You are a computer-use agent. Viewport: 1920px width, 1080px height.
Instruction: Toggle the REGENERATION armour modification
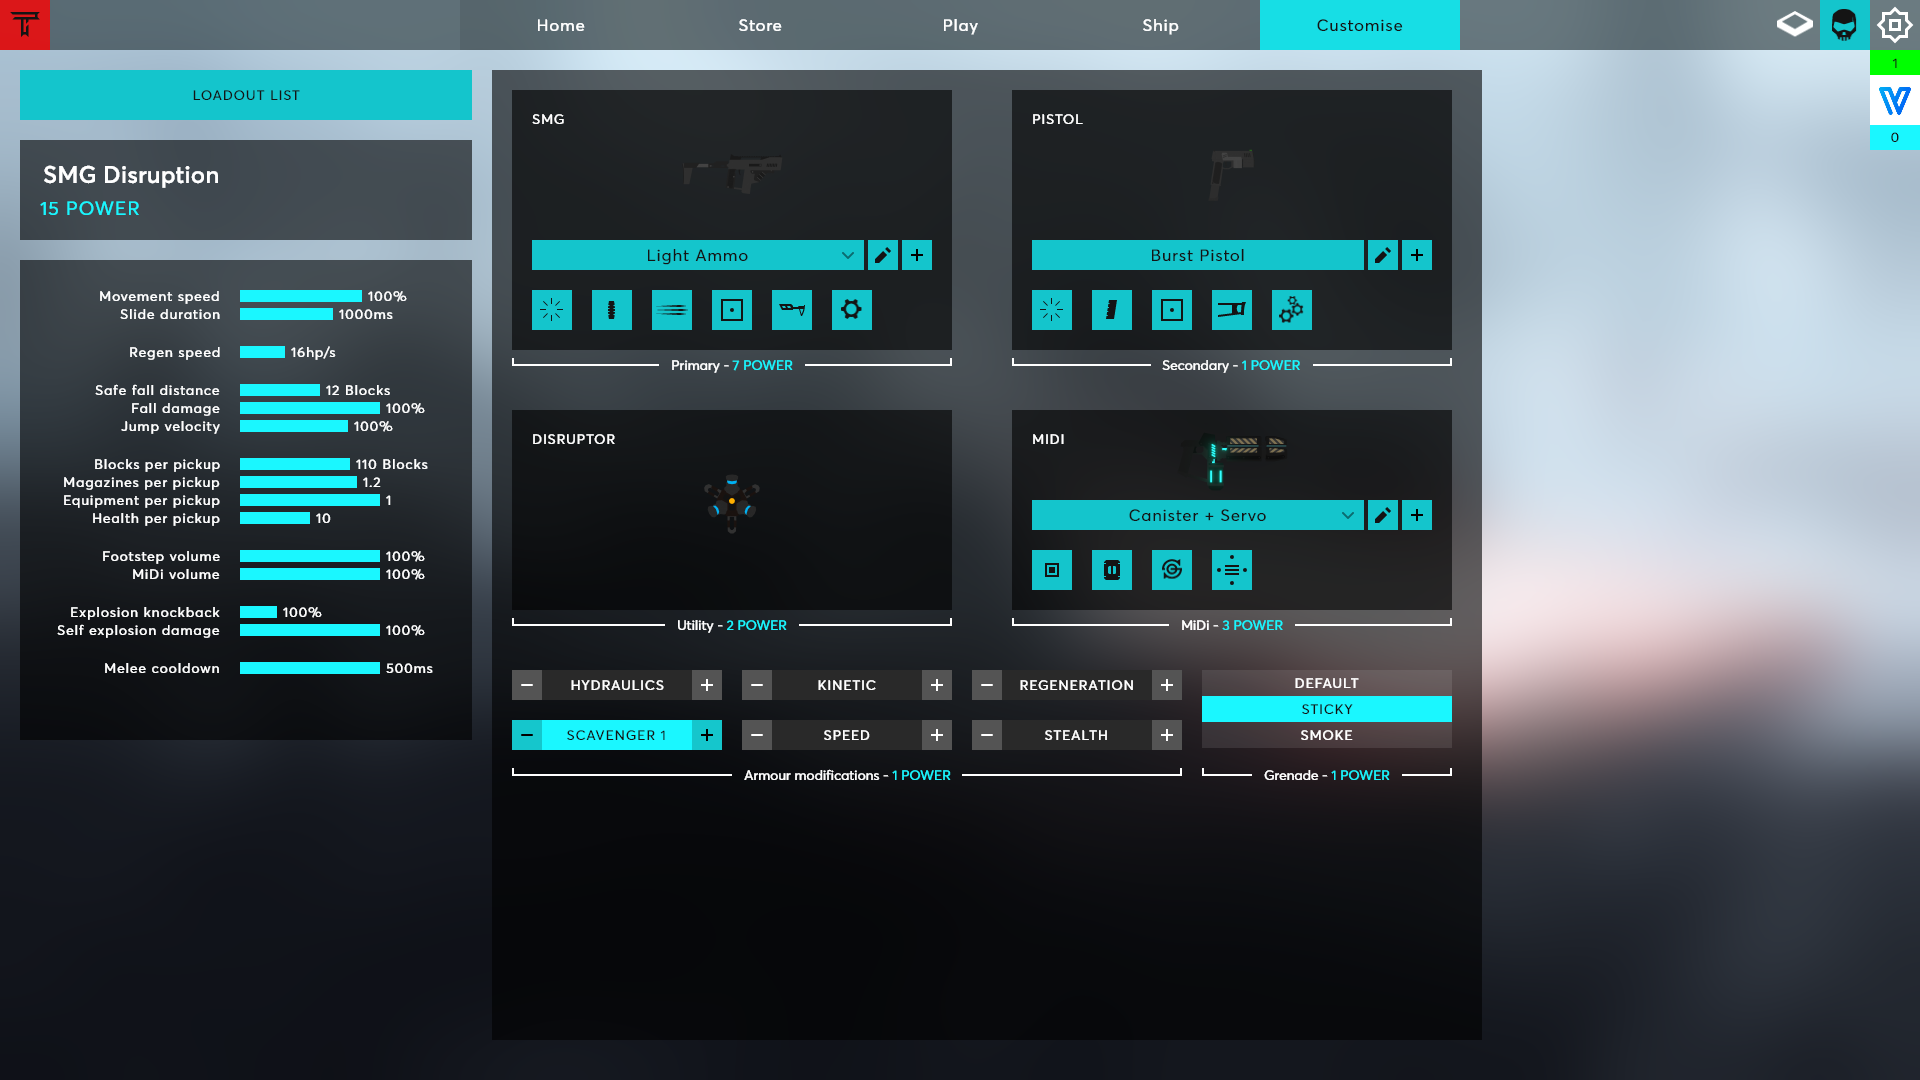tap(1077, 685)
